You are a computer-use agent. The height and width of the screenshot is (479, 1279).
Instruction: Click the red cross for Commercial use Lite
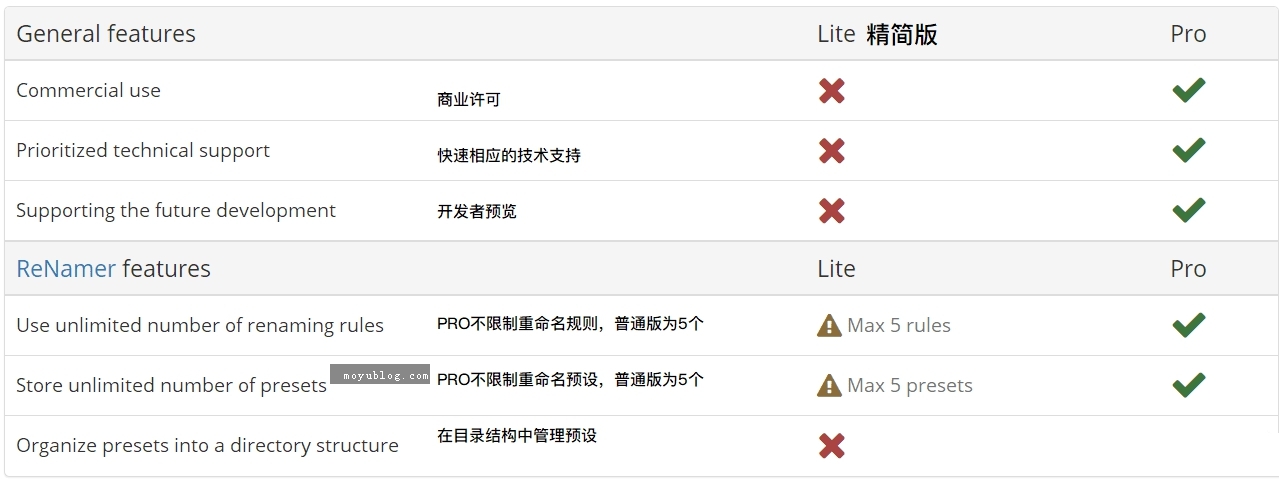[x=831, y=91]
